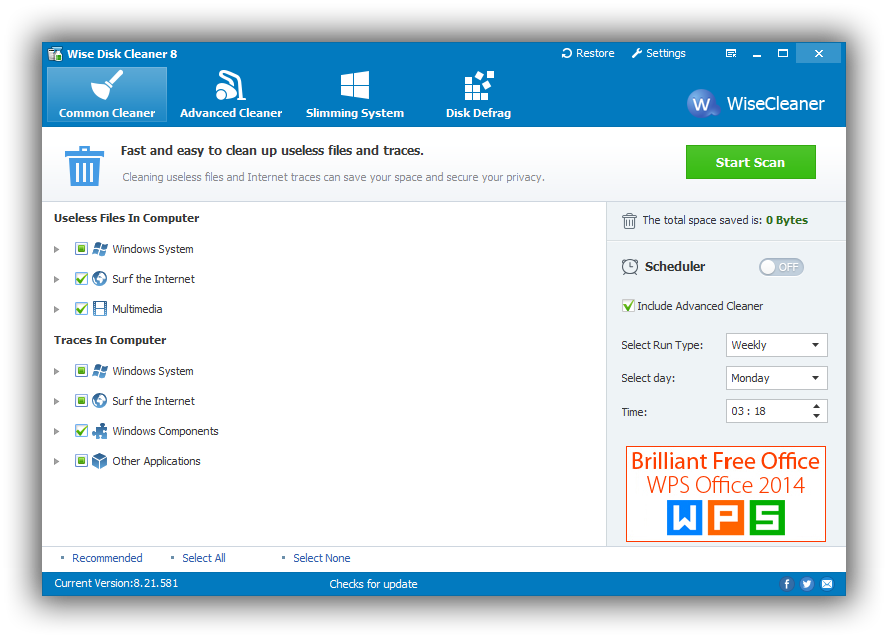888x638 pixels.
Task: Click the Twitter icon in status bar
Action: [x=807, y=584]
